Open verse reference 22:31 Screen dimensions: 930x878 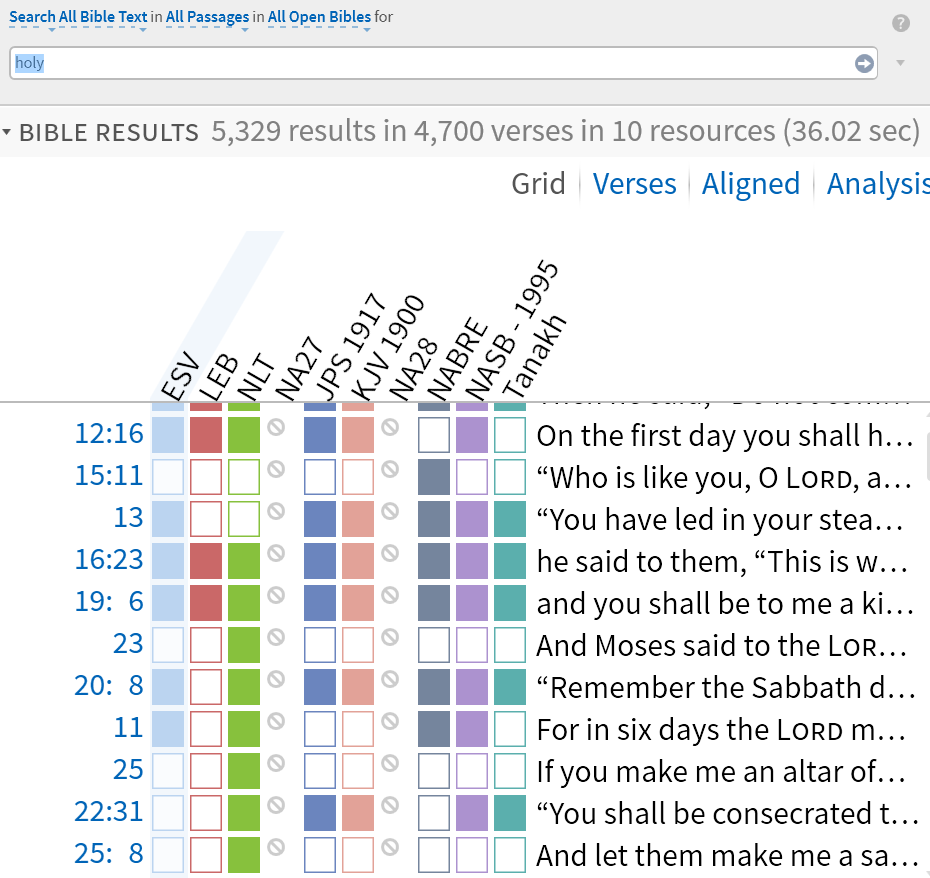click(x=109, y=812)
